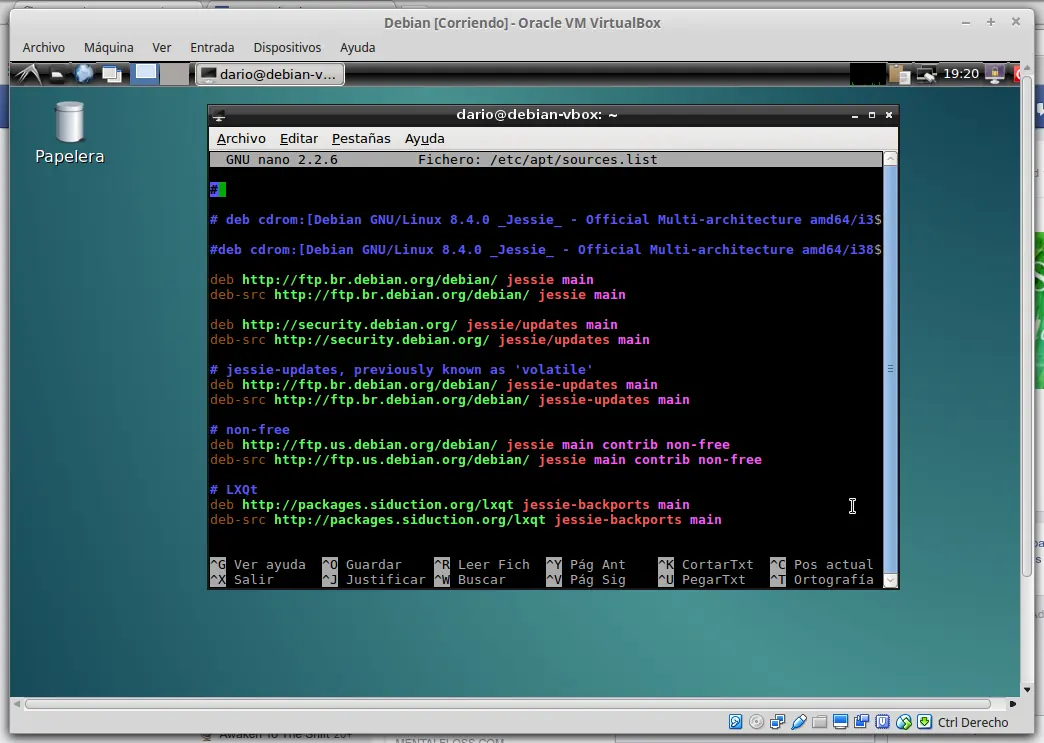
Task: Click the 19:20 panel clock
Action: pyautogui.click(x=961, y=73)
